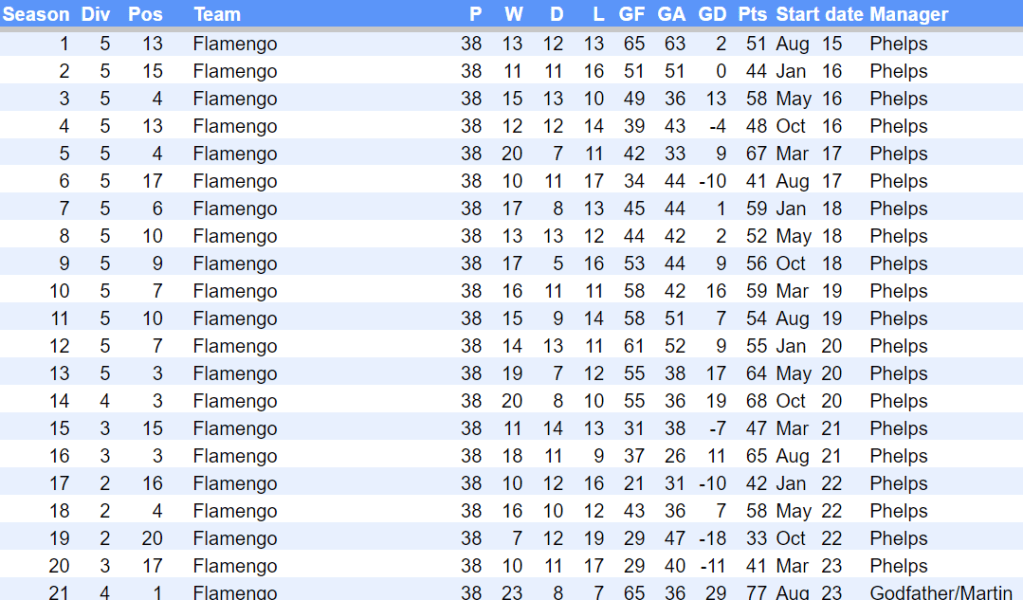Click the Flamengo team cell in season 21

pyautogui.click(x=235, y=592)
